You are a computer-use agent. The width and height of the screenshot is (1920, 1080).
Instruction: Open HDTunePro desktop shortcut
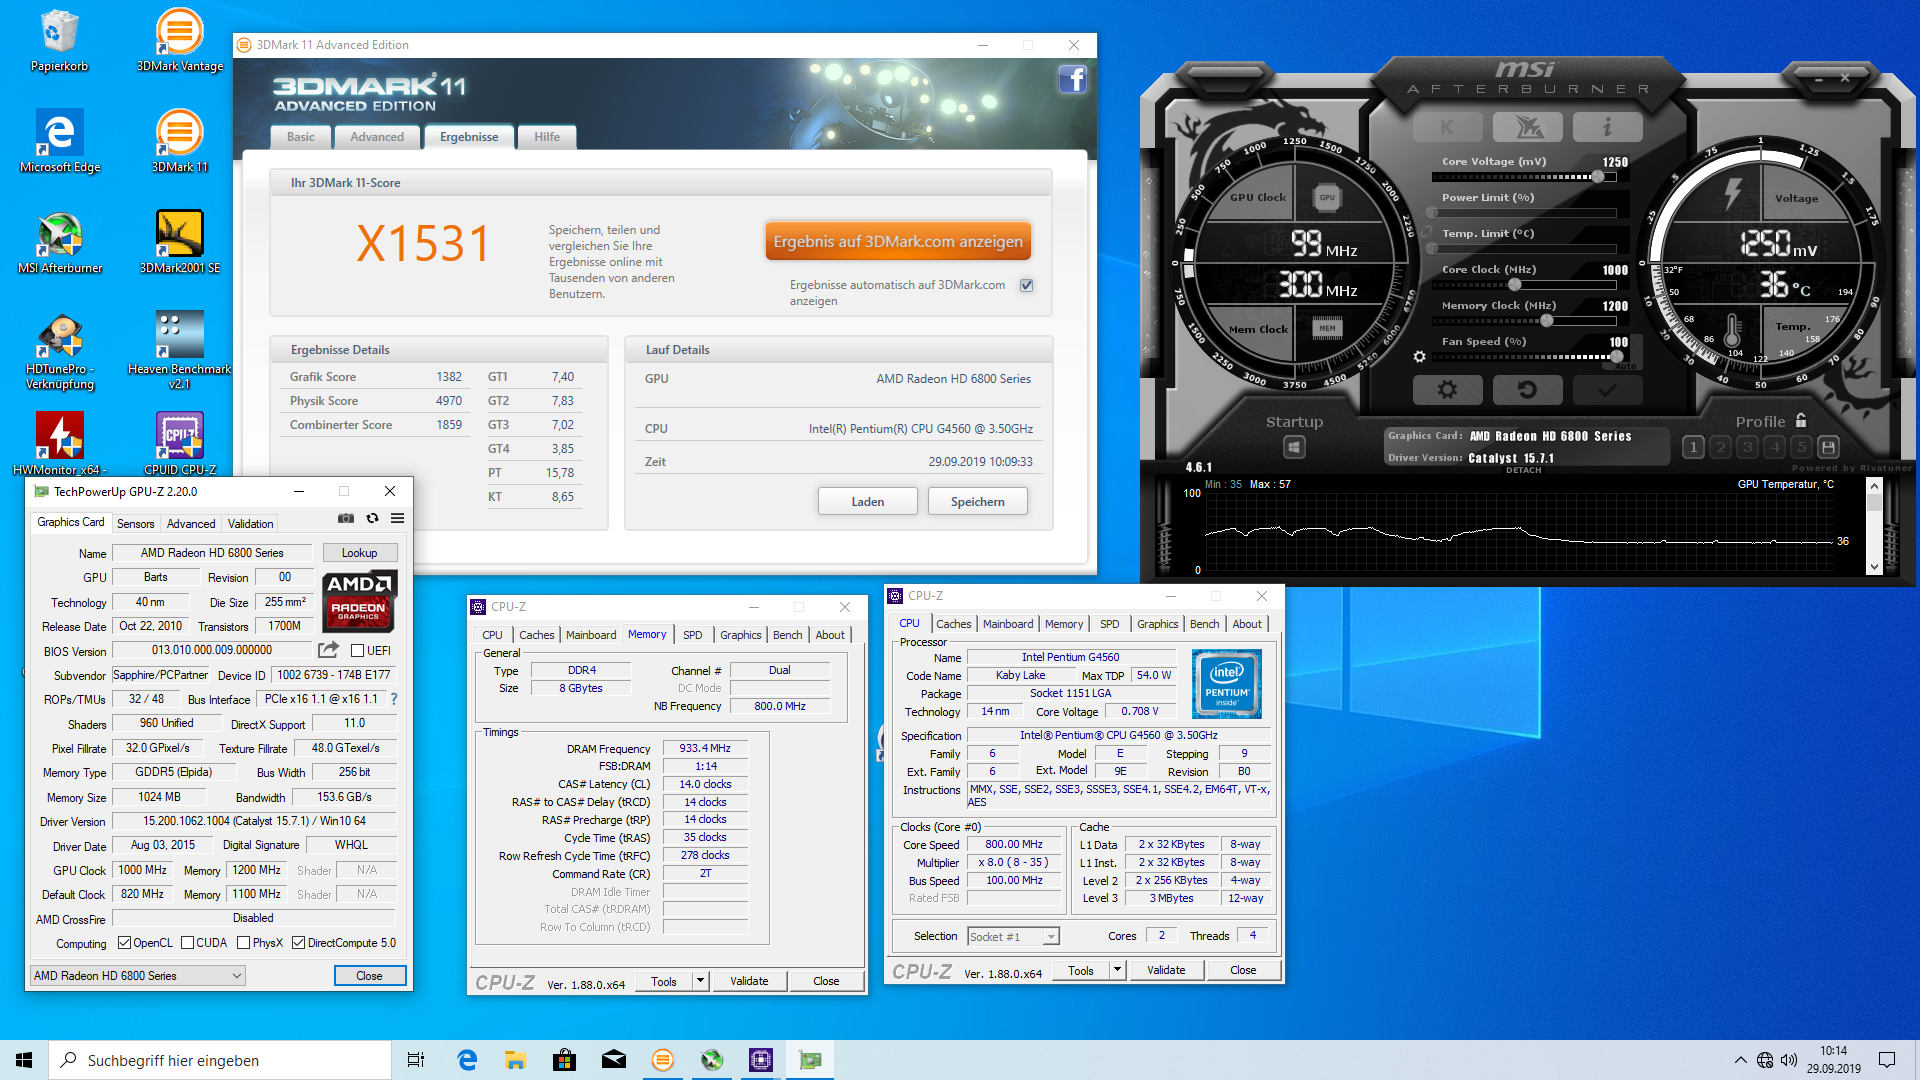(x=60, y=350)
